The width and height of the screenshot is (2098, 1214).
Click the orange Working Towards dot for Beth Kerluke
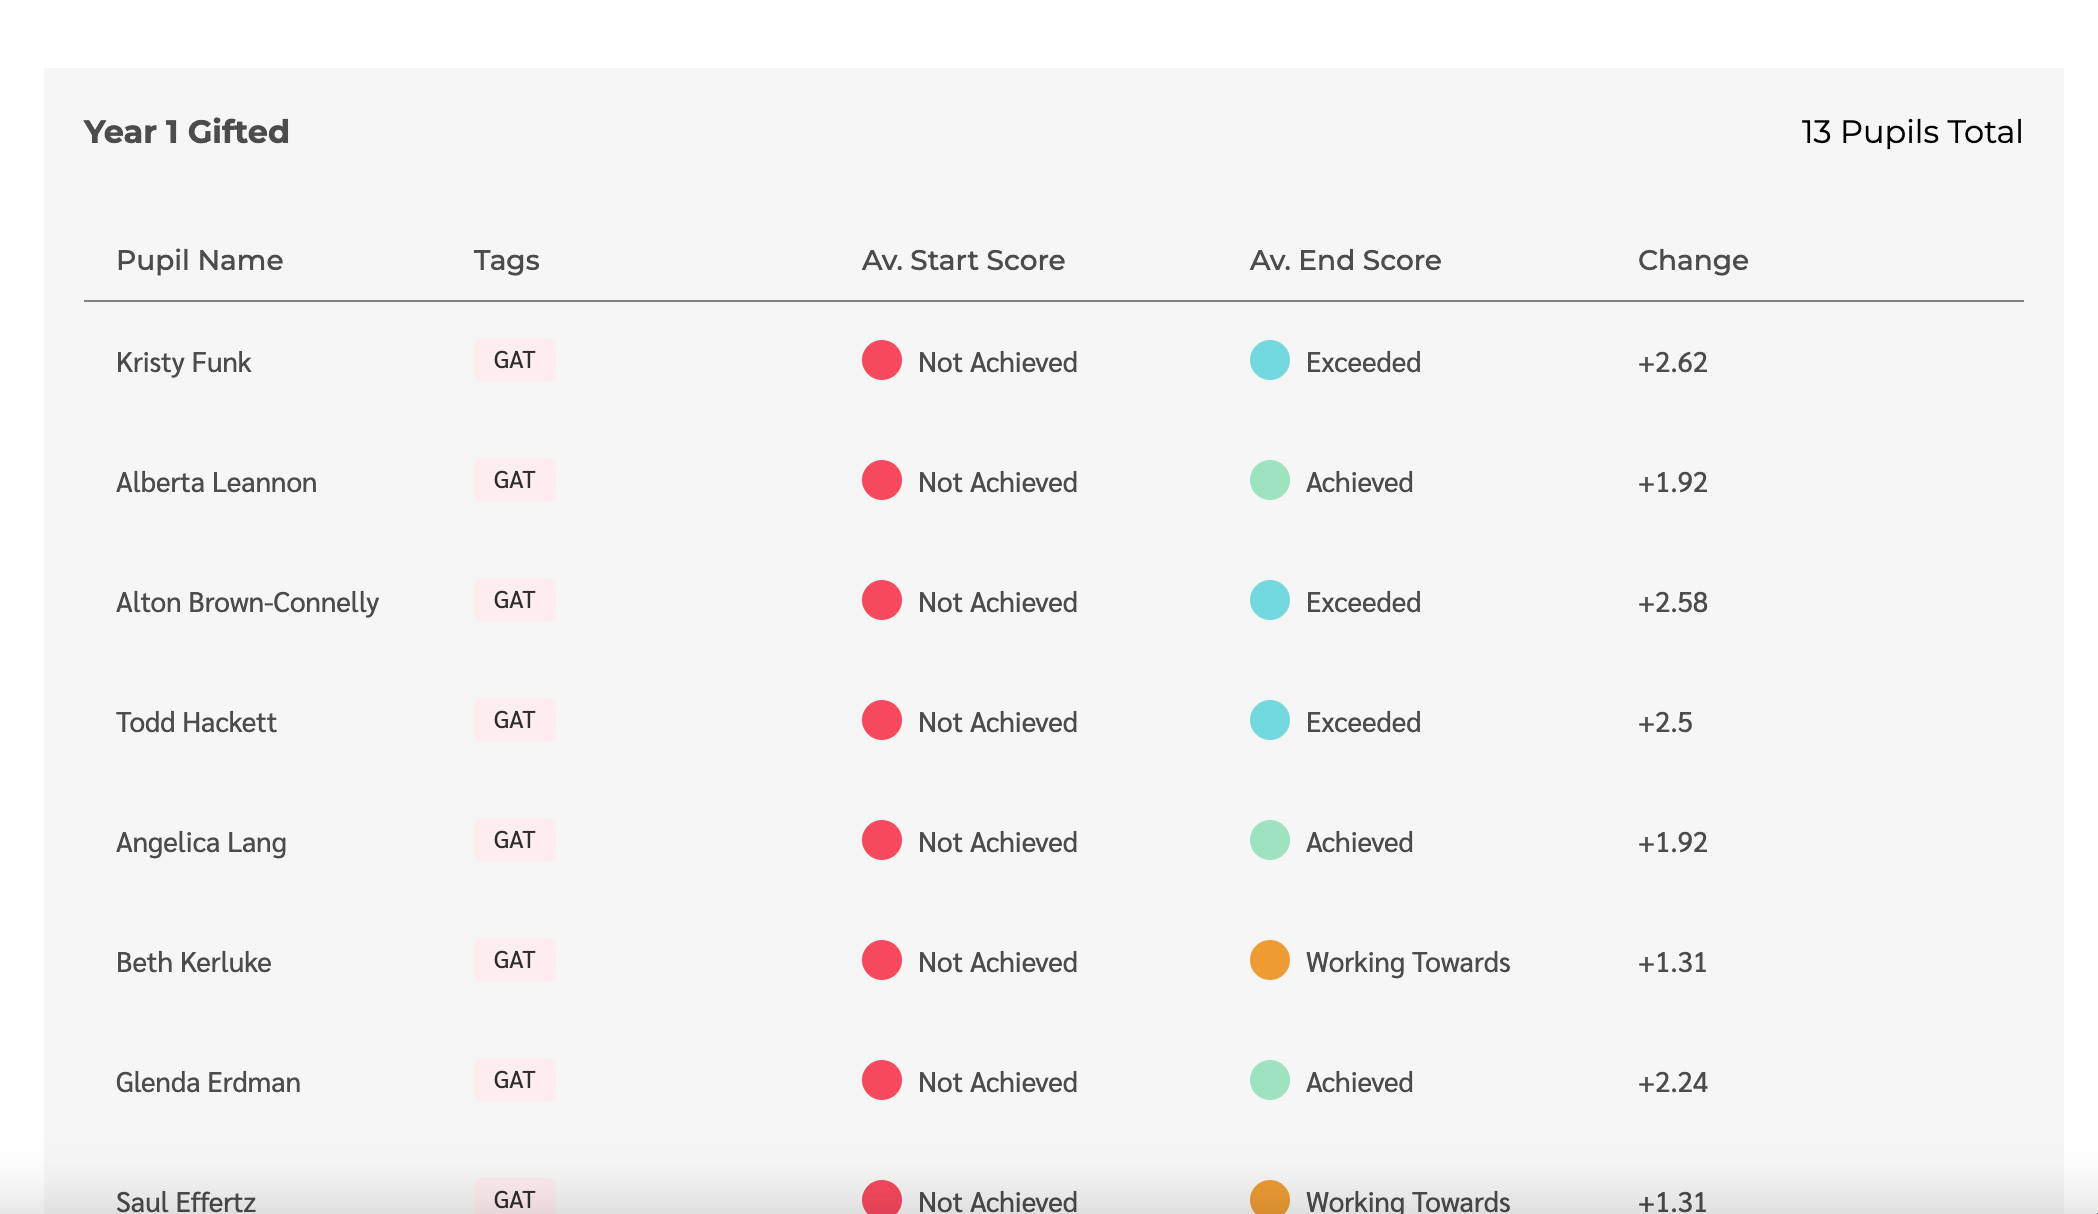[x=1268, y=961]
